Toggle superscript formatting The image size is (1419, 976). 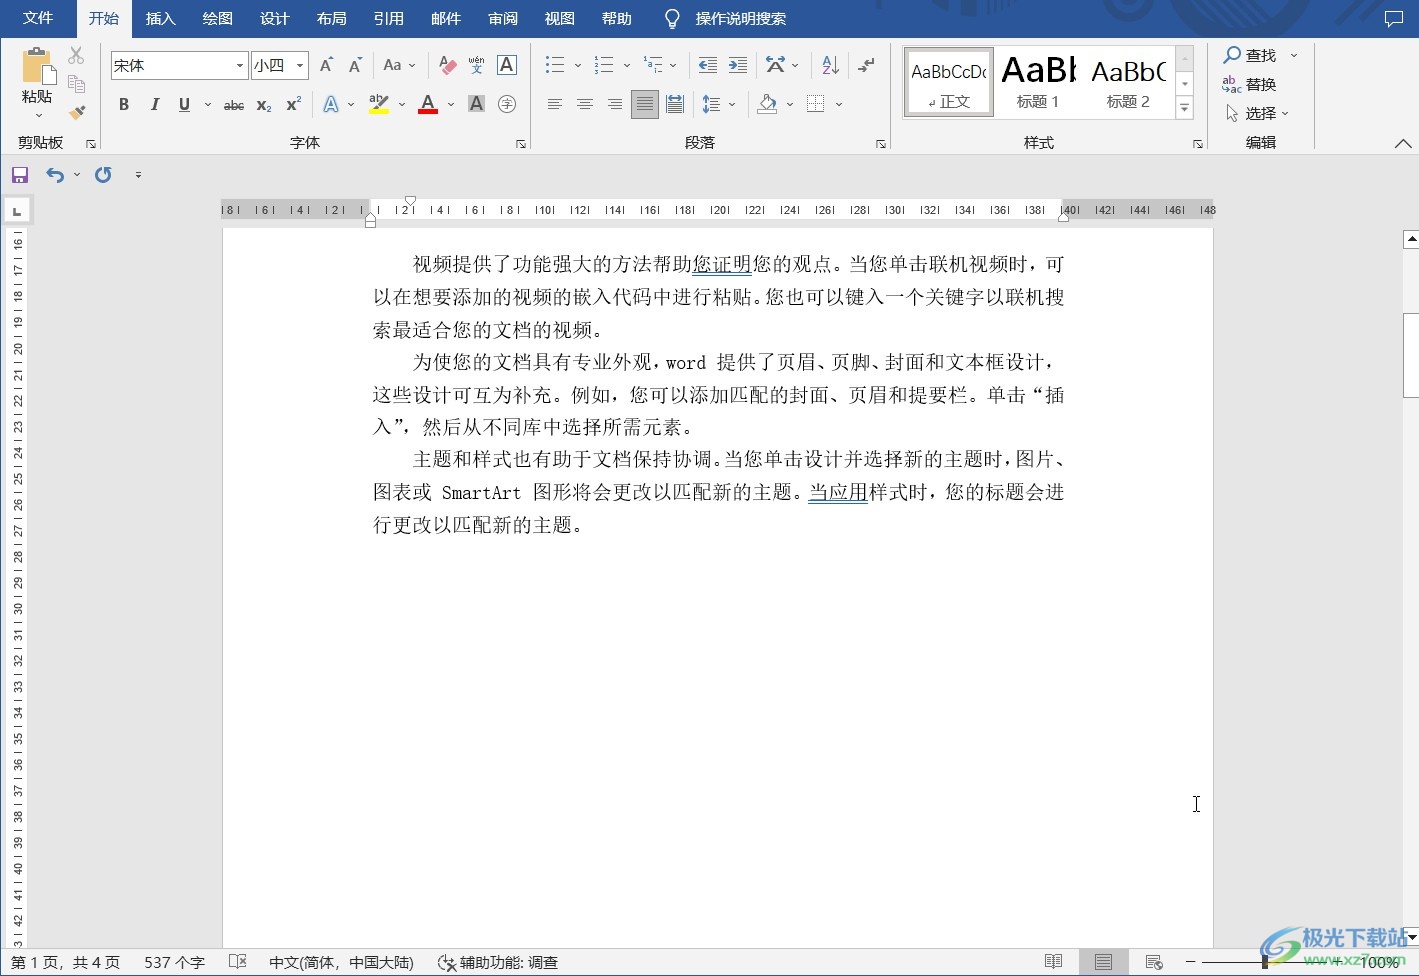294,104
